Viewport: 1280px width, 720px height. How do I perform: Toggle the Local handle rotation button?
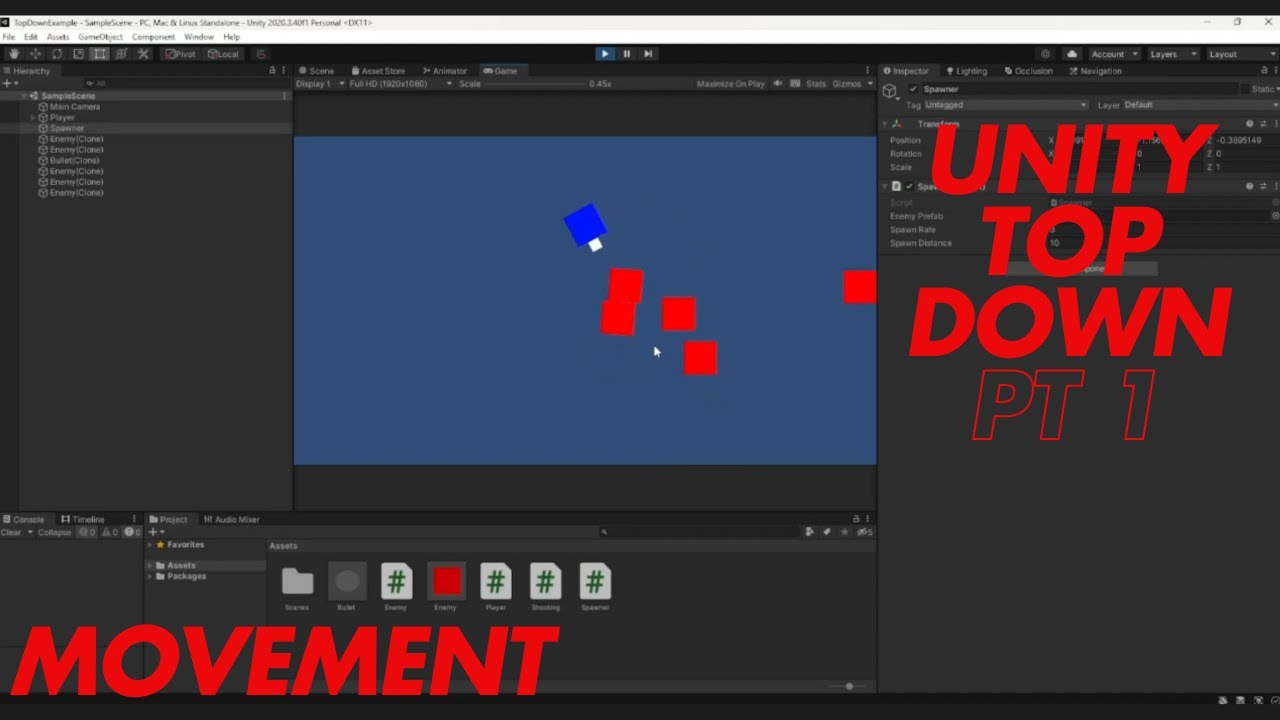click(x=223, y=54)
